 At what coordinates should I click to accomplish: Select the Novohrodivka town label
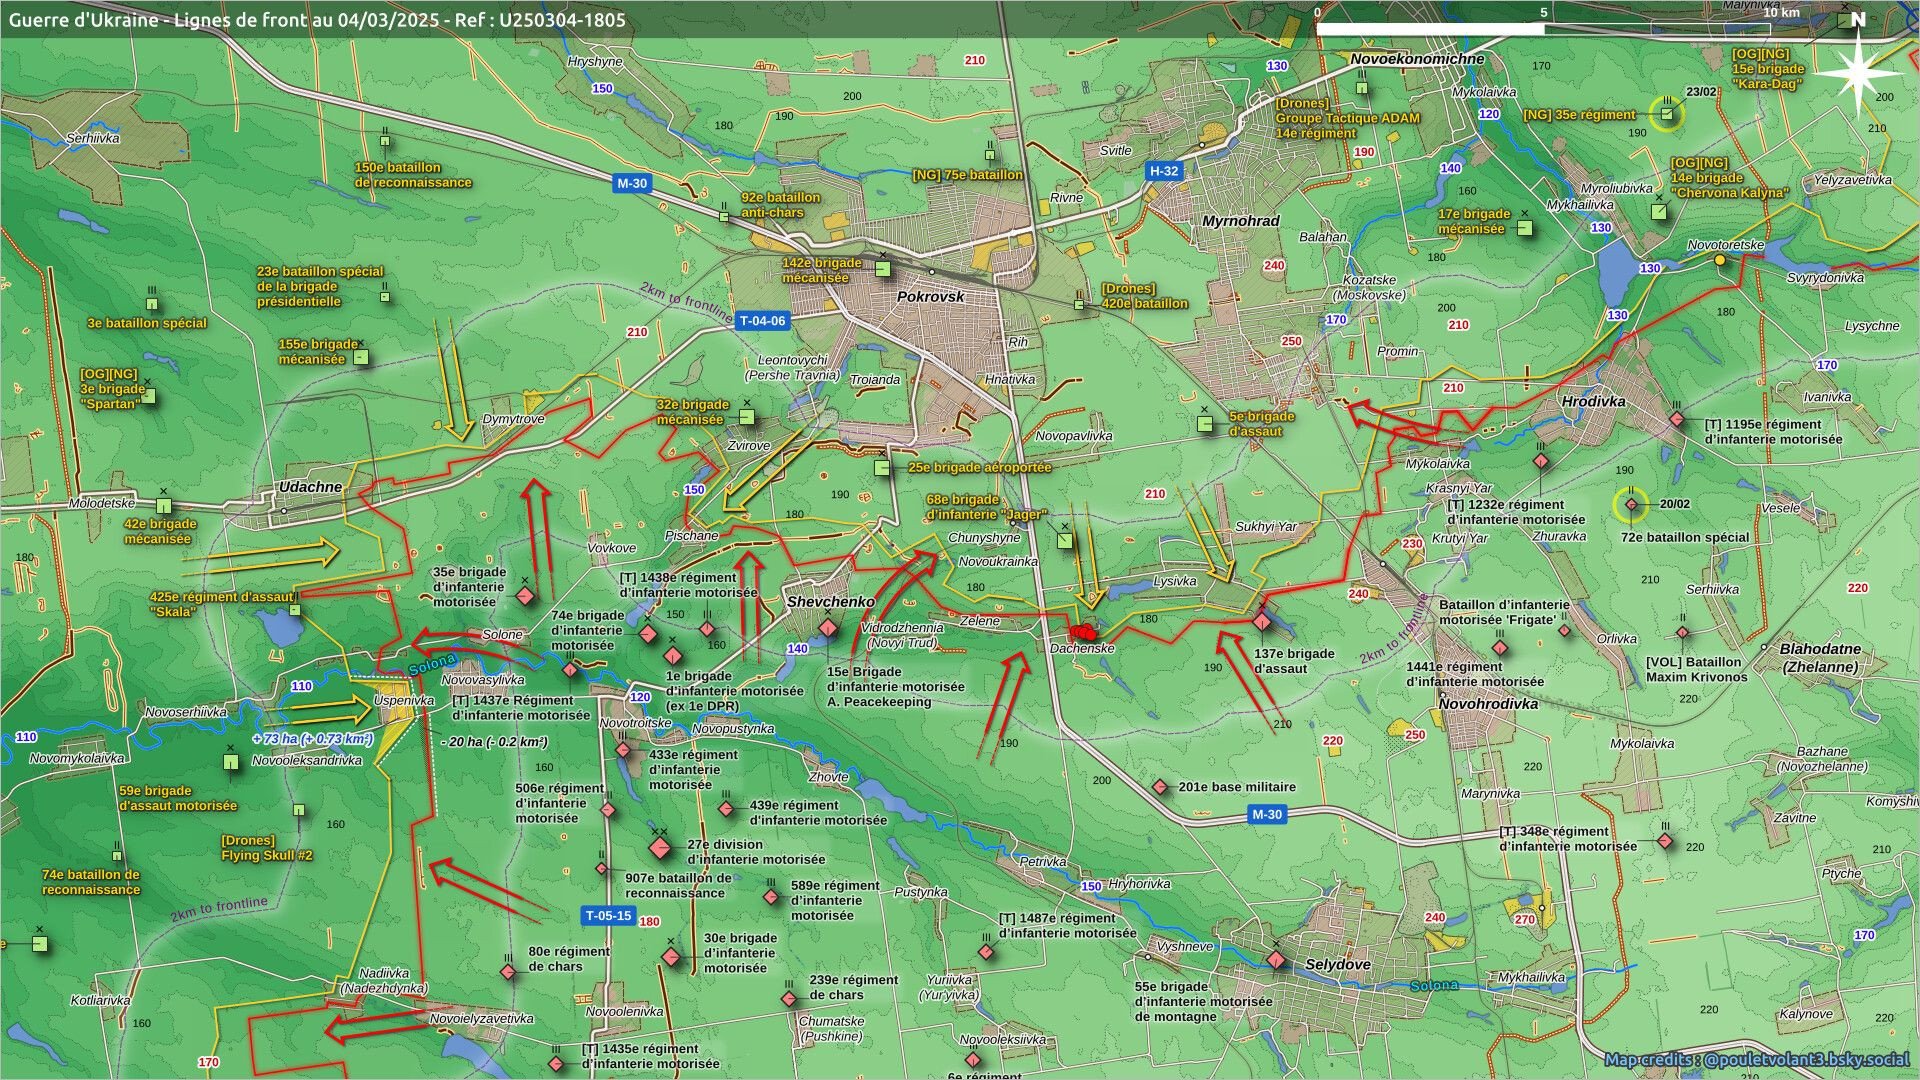(1488, 704)
